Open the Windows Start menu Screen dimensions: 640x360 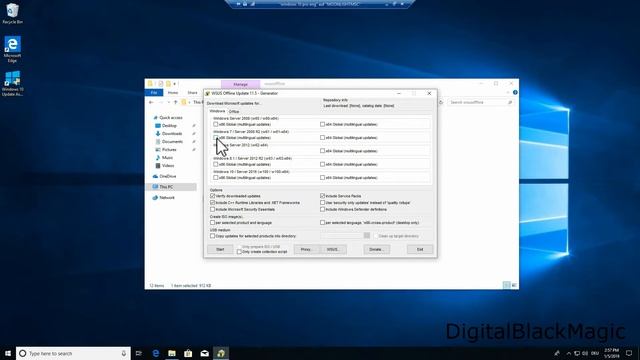pos(7,353)
